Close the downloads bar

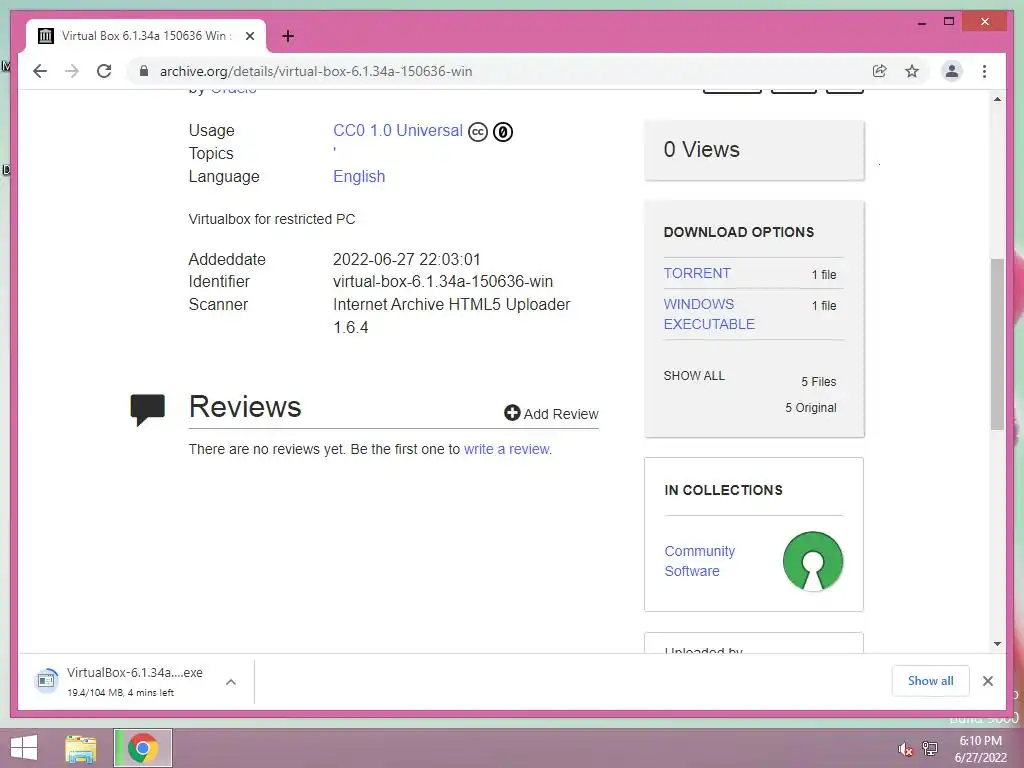987,681
